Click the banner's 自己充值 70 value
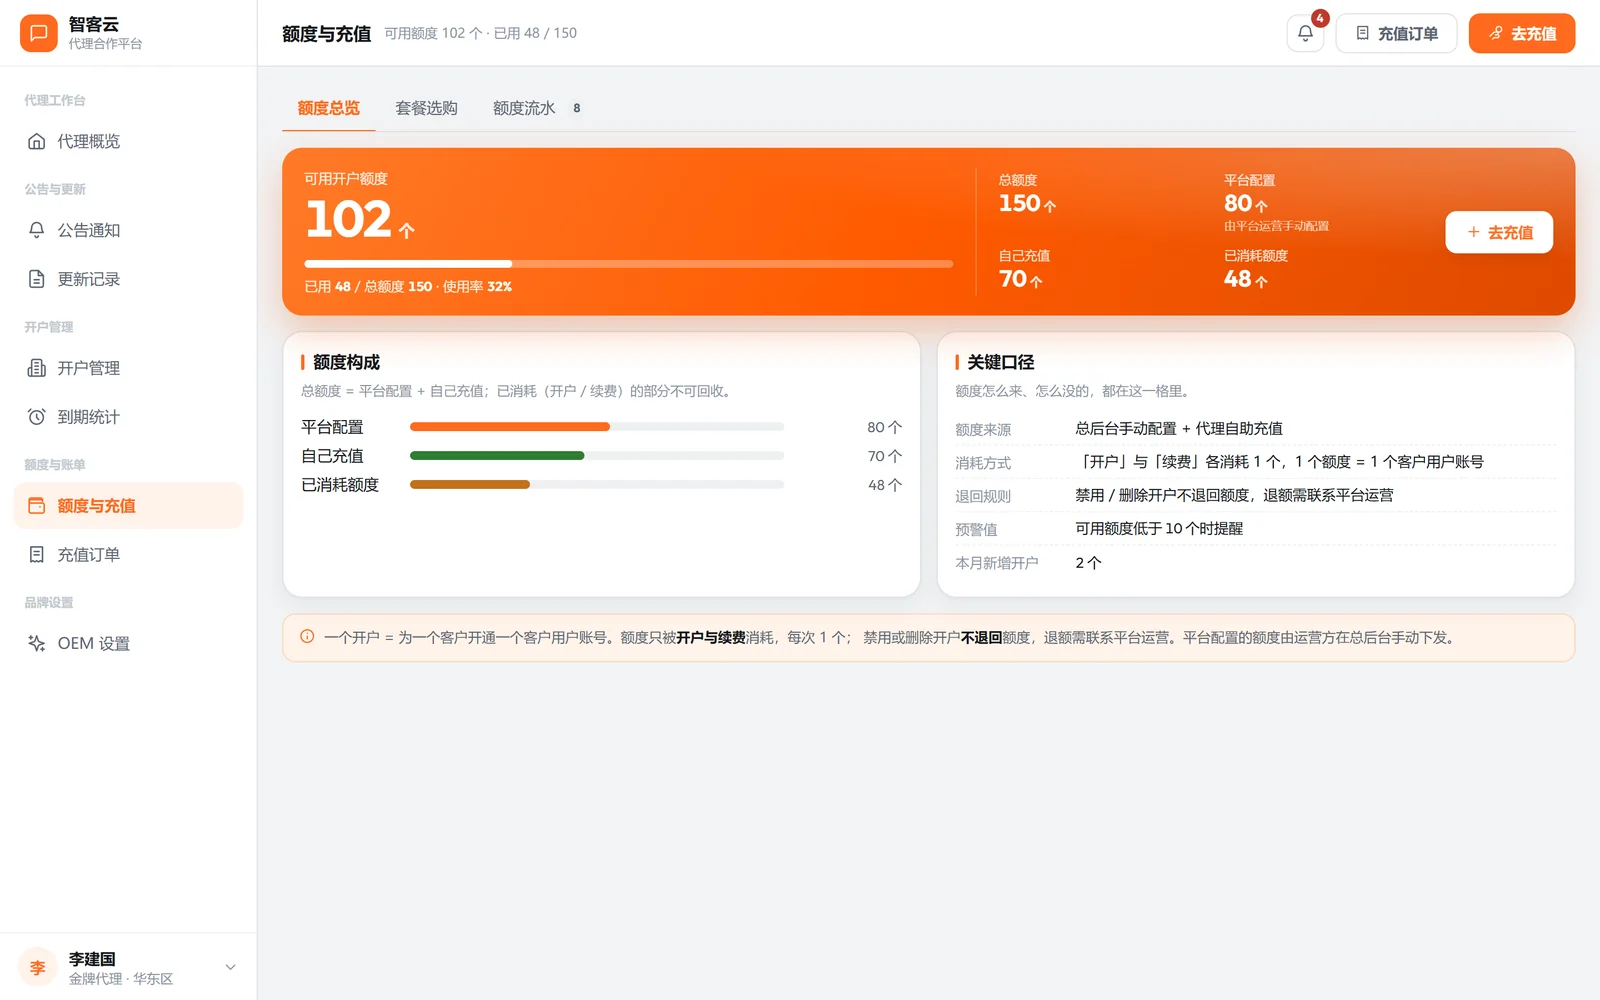 click(x=1020, y=279)
